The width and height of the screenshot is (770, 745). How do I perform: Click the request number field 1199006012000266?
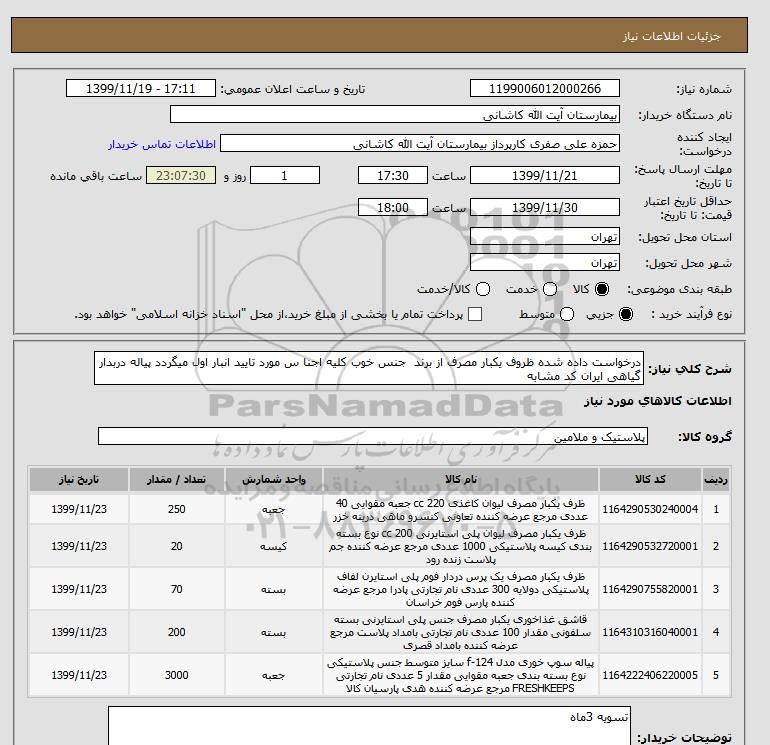click(x=545, y=89)
